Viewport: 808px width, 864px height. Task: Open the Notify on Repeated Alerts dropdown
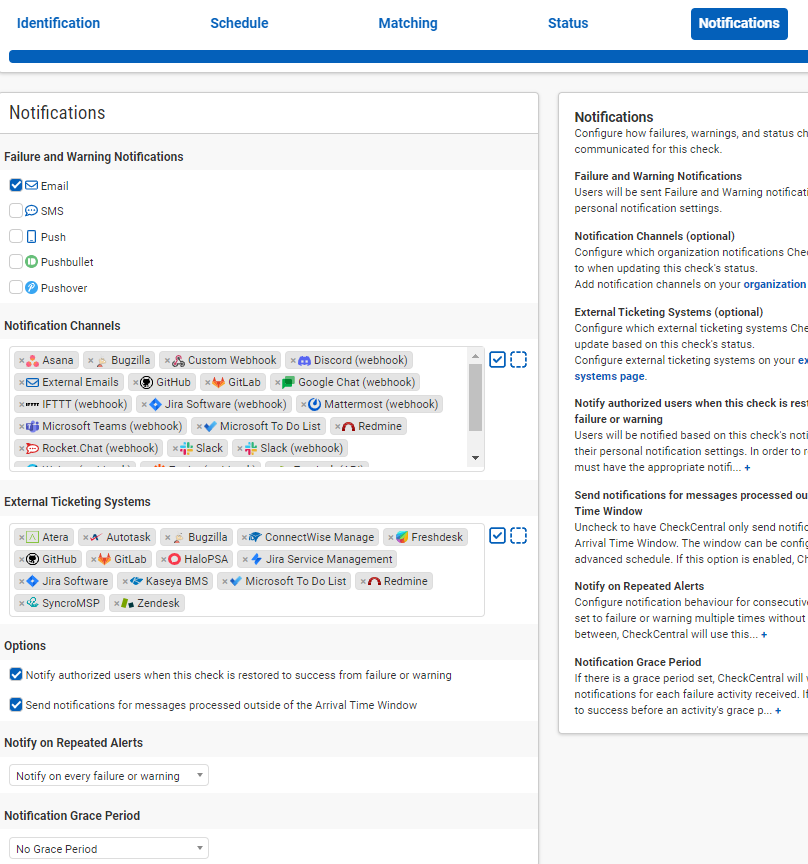pos(108,775)
